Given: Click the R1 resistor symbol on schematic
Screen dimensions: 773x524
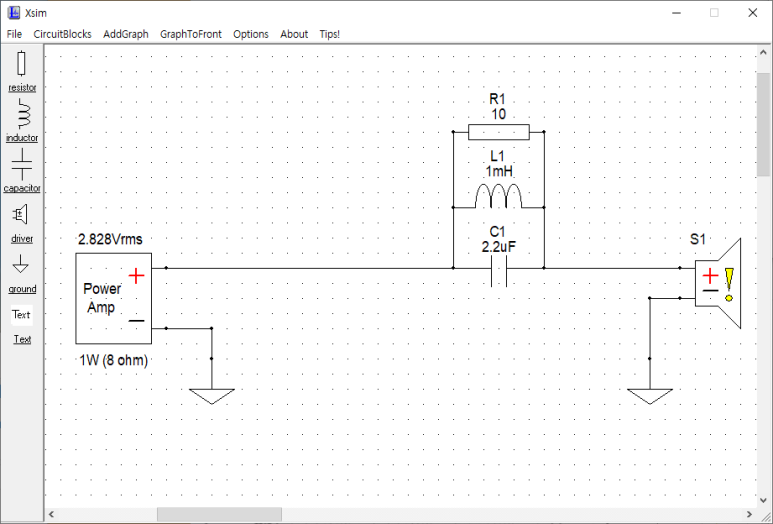Looking at the screenshot, I should coord(498,132).
